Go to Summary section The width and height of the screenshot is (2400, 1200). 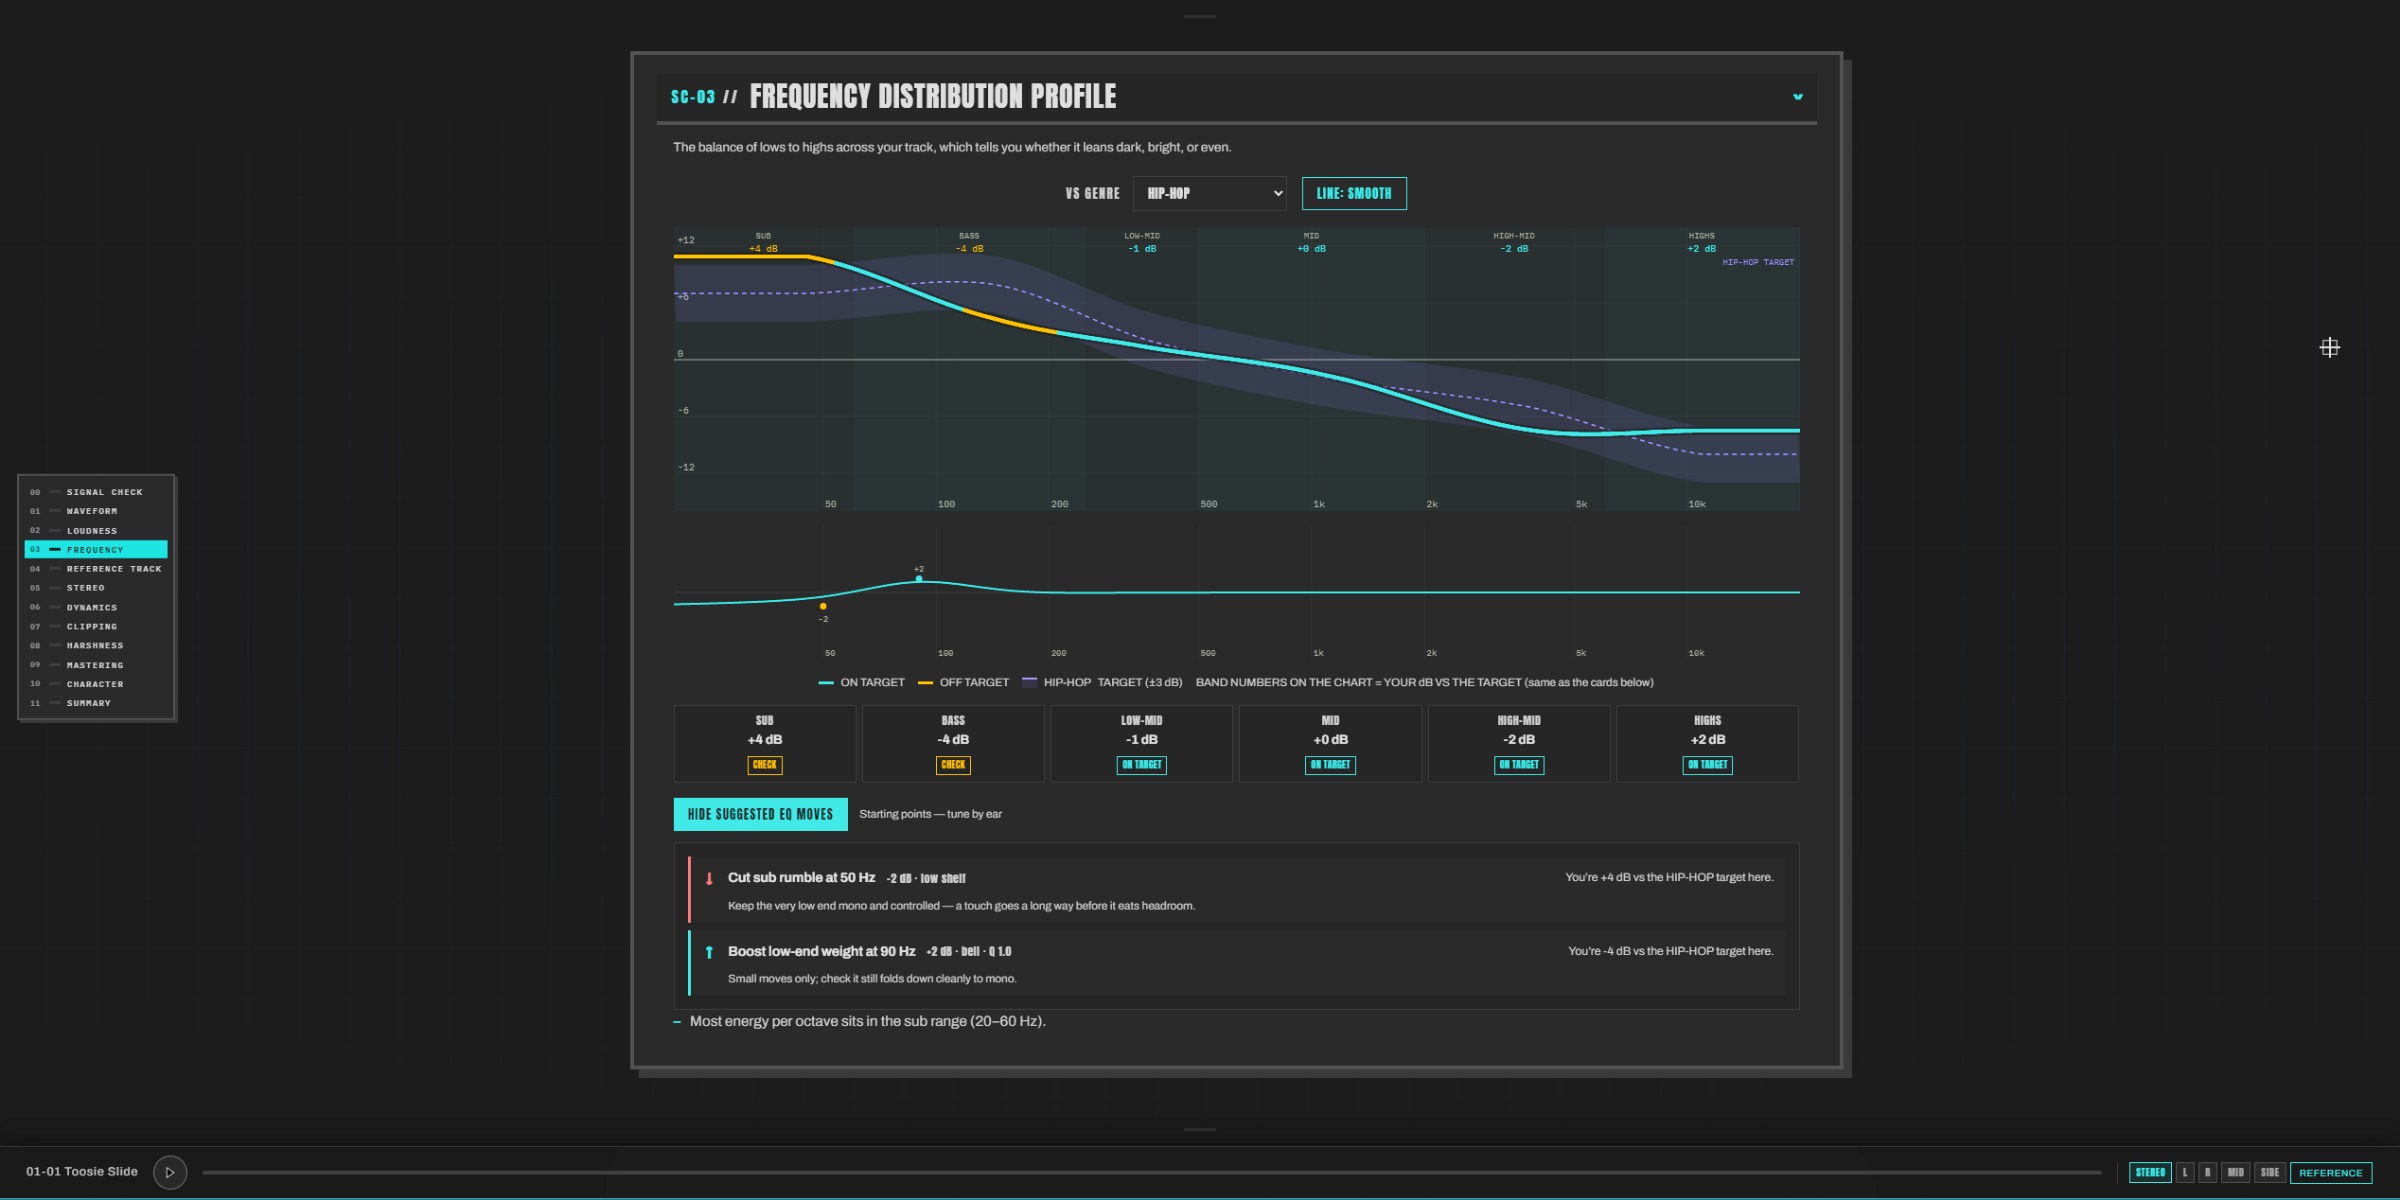pyautogui.click(x=96, y=703)
